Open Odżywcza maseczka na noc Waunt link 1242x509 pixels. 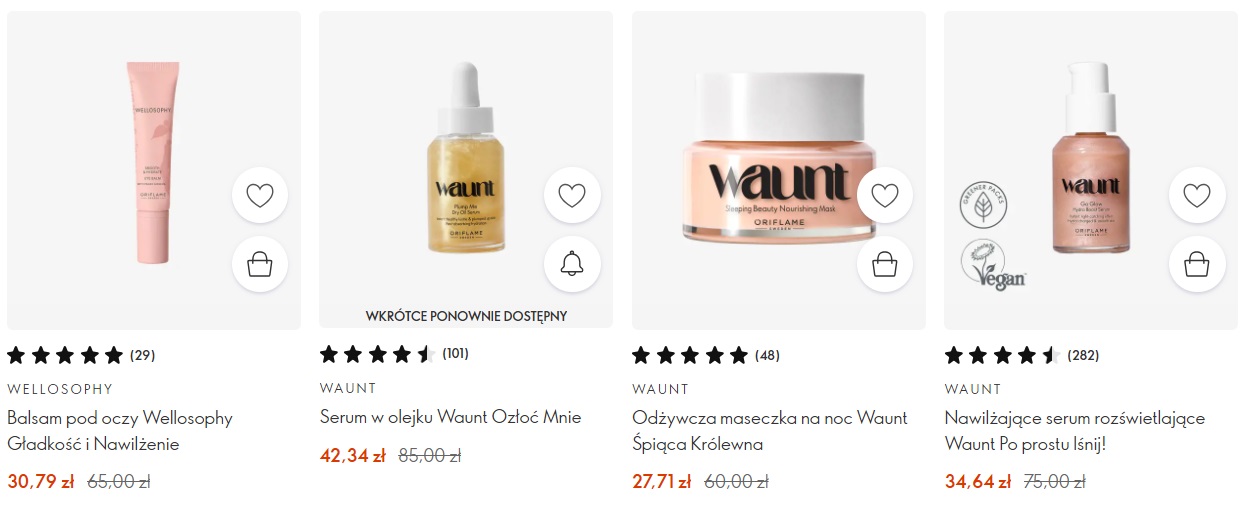[x=770, y=431]
